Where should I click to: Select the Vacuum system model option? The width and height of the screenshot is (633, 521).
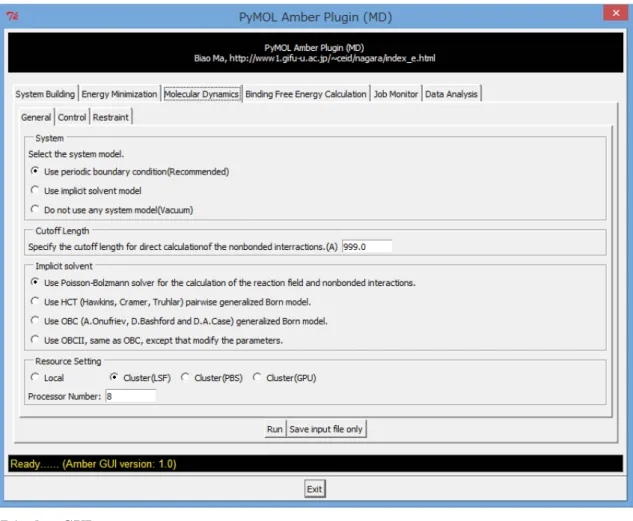112,210
